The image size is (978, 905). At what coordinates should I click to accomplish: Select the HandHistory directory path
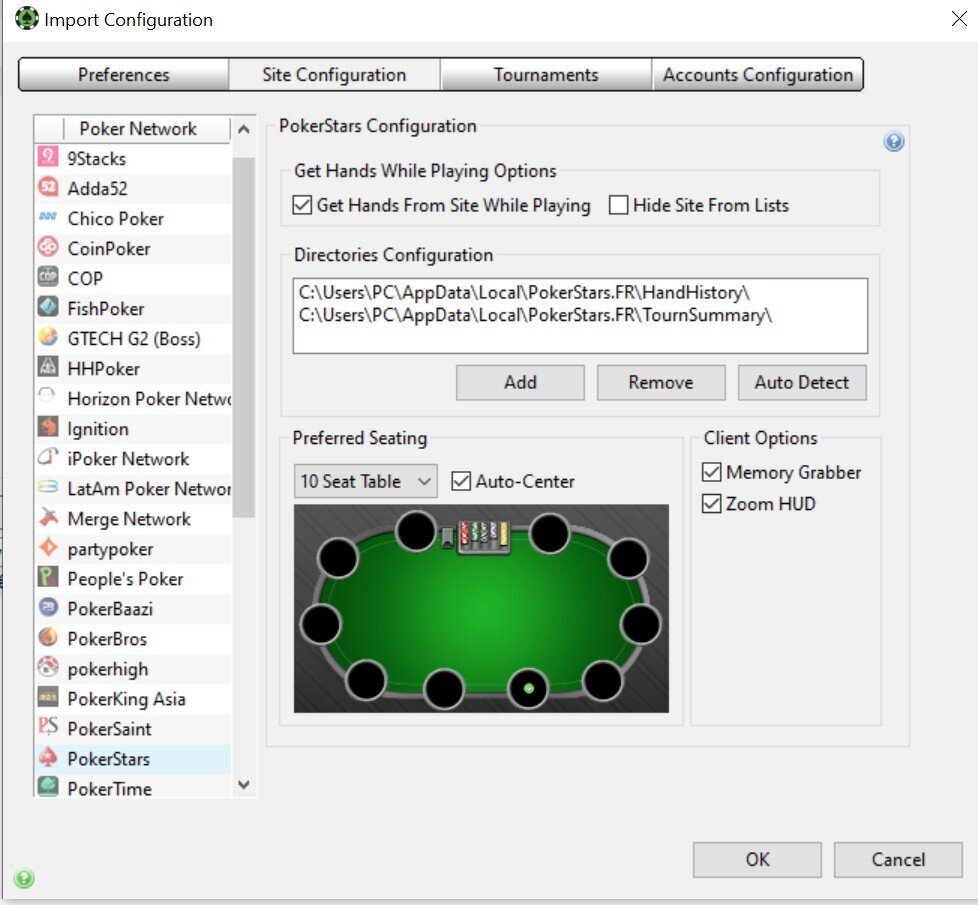(524, 293)
